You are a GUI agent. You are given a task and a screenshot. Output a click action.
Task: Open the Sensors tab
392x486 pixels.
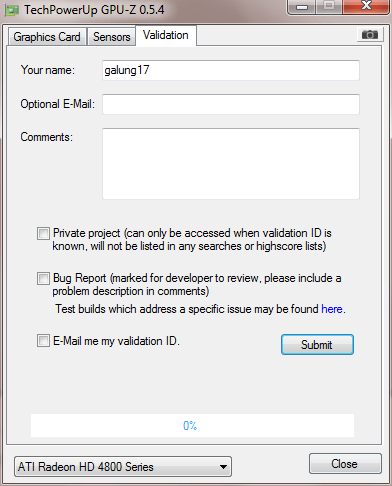pos(111,37)
